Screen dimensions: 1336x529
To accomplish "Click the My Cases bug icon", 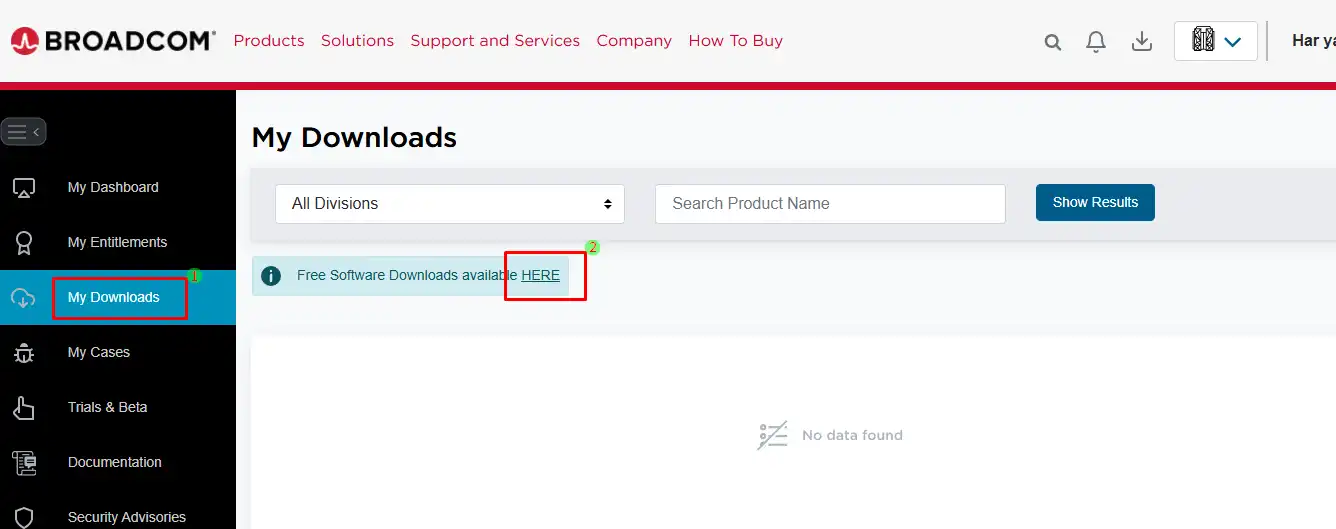I will [24, 353].
